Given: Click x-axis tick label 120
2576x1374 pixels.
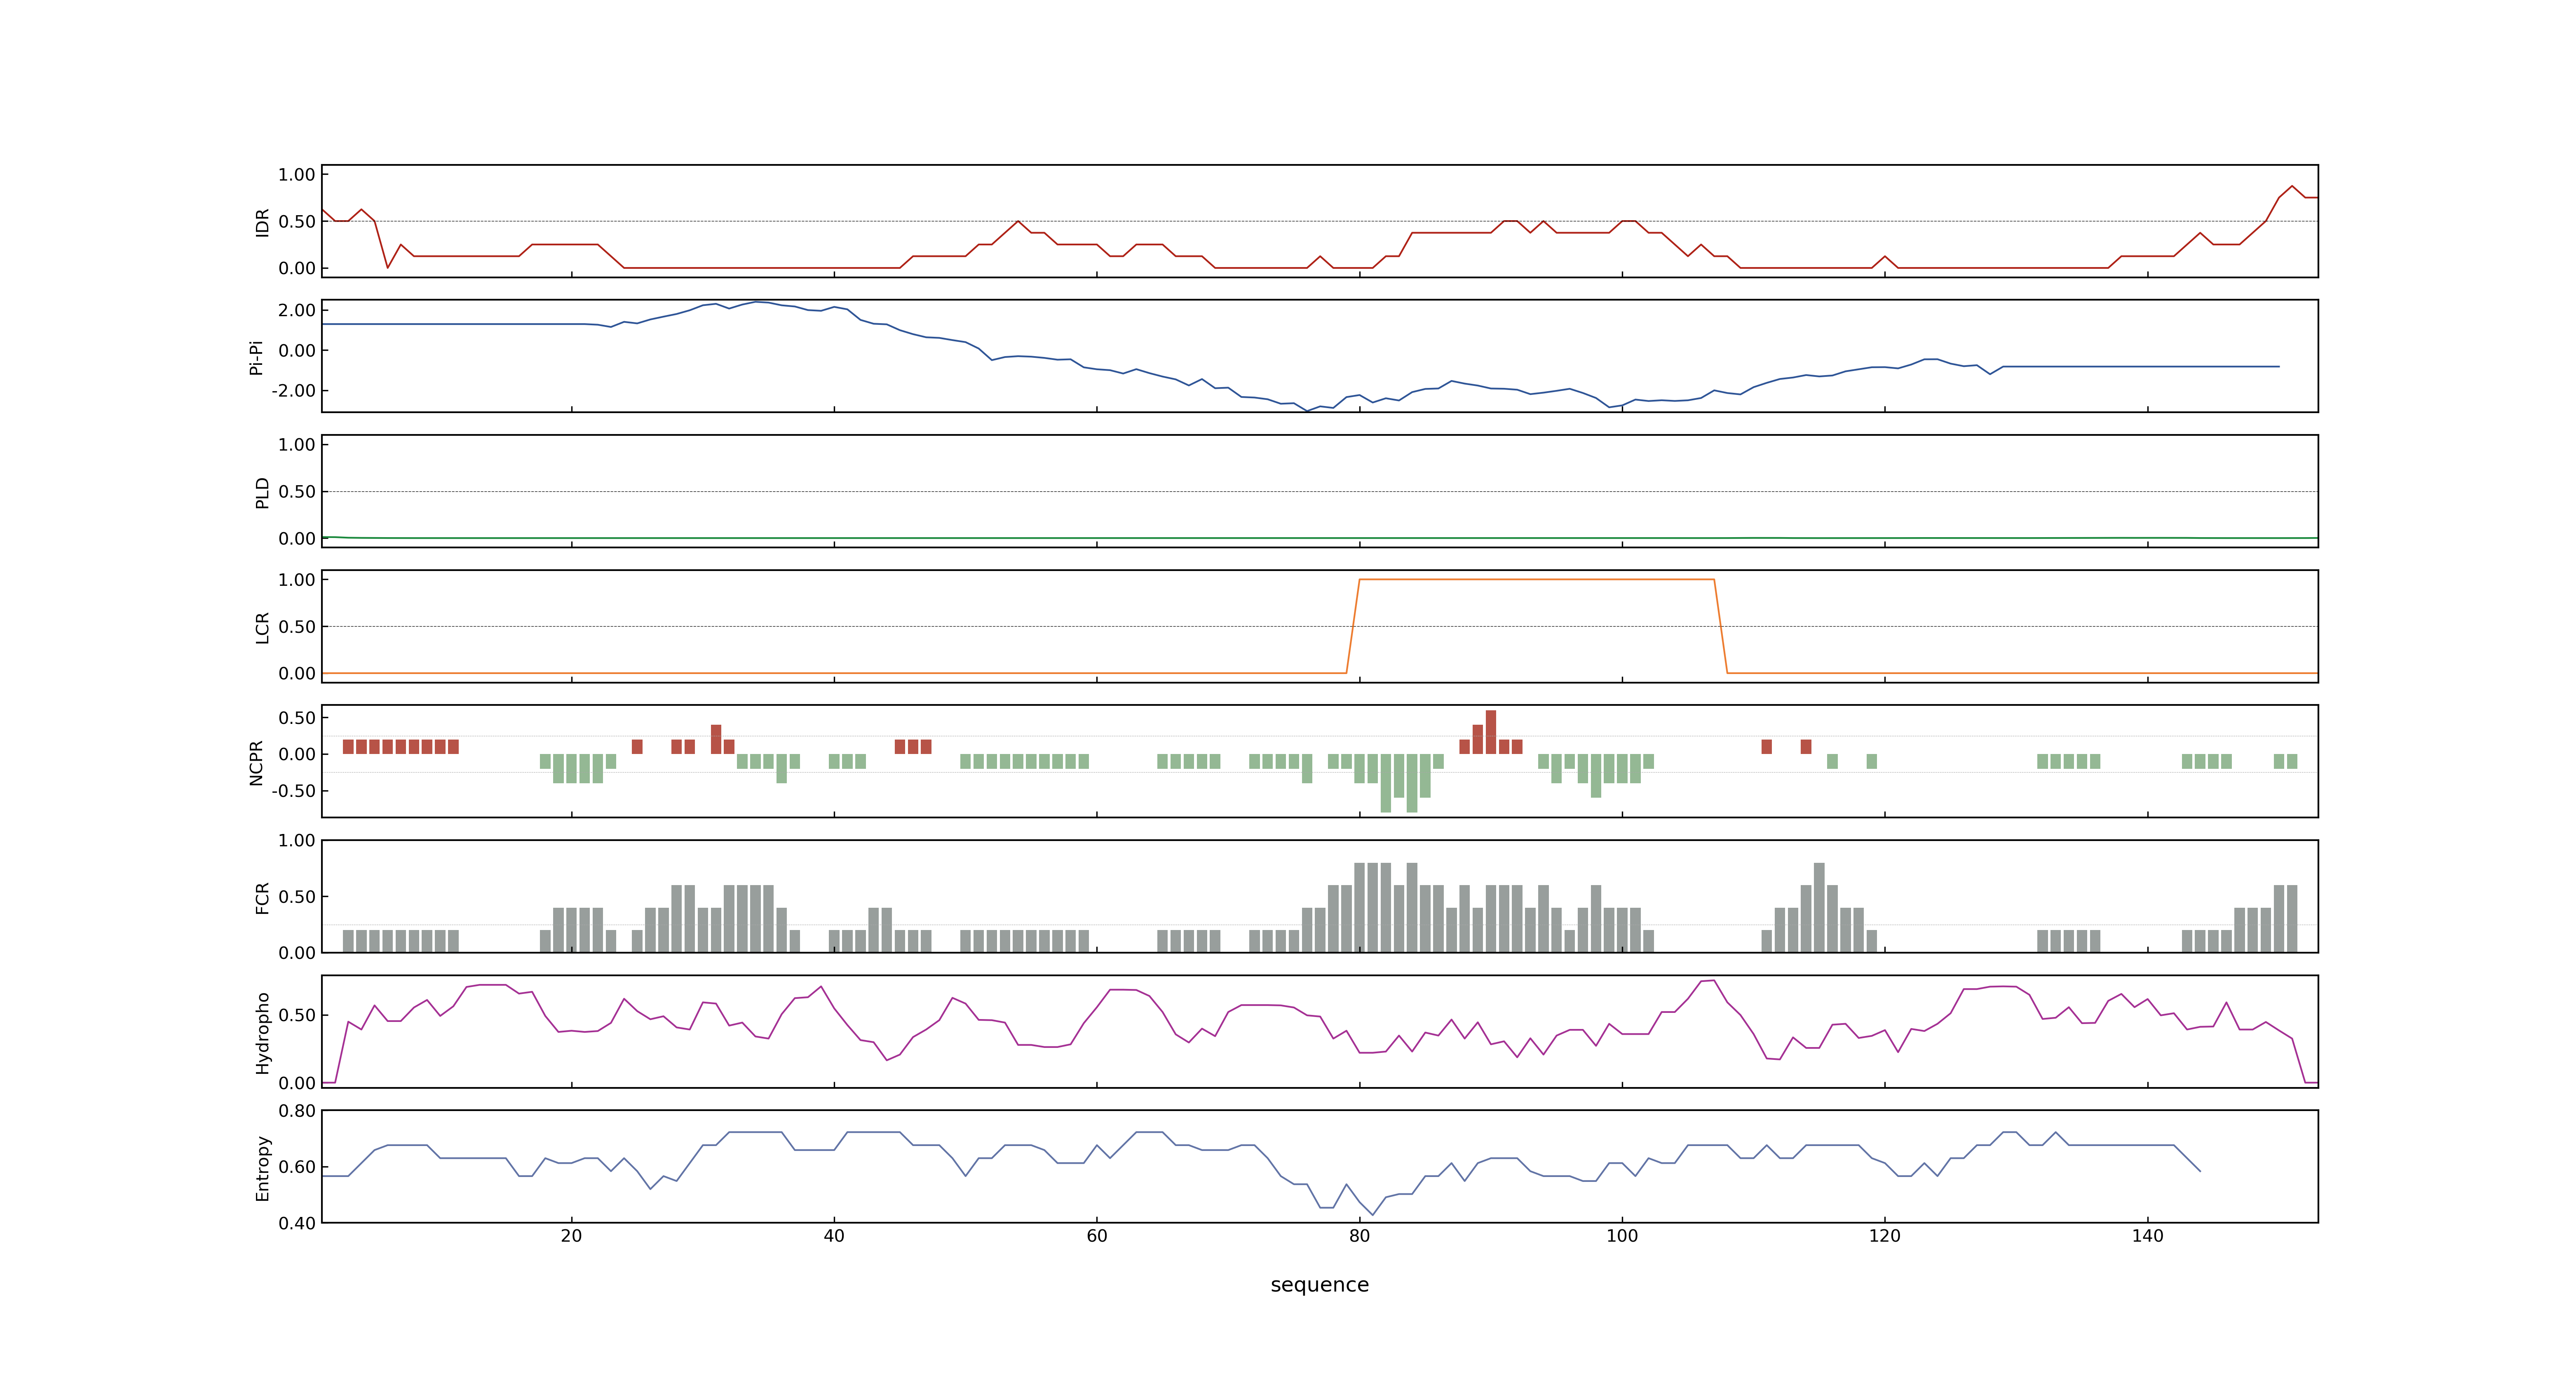Looking at the screenshot, I should click(1885, 1236).
